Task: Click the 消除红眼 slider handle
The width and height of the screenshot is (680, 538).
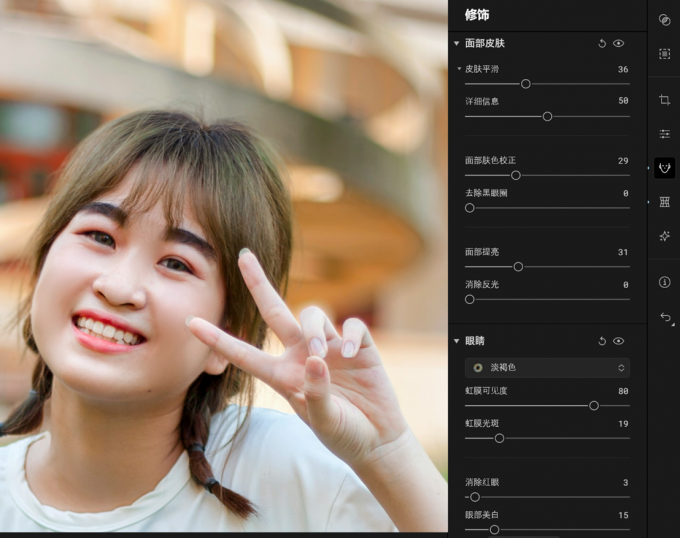Action: (475, 497)
